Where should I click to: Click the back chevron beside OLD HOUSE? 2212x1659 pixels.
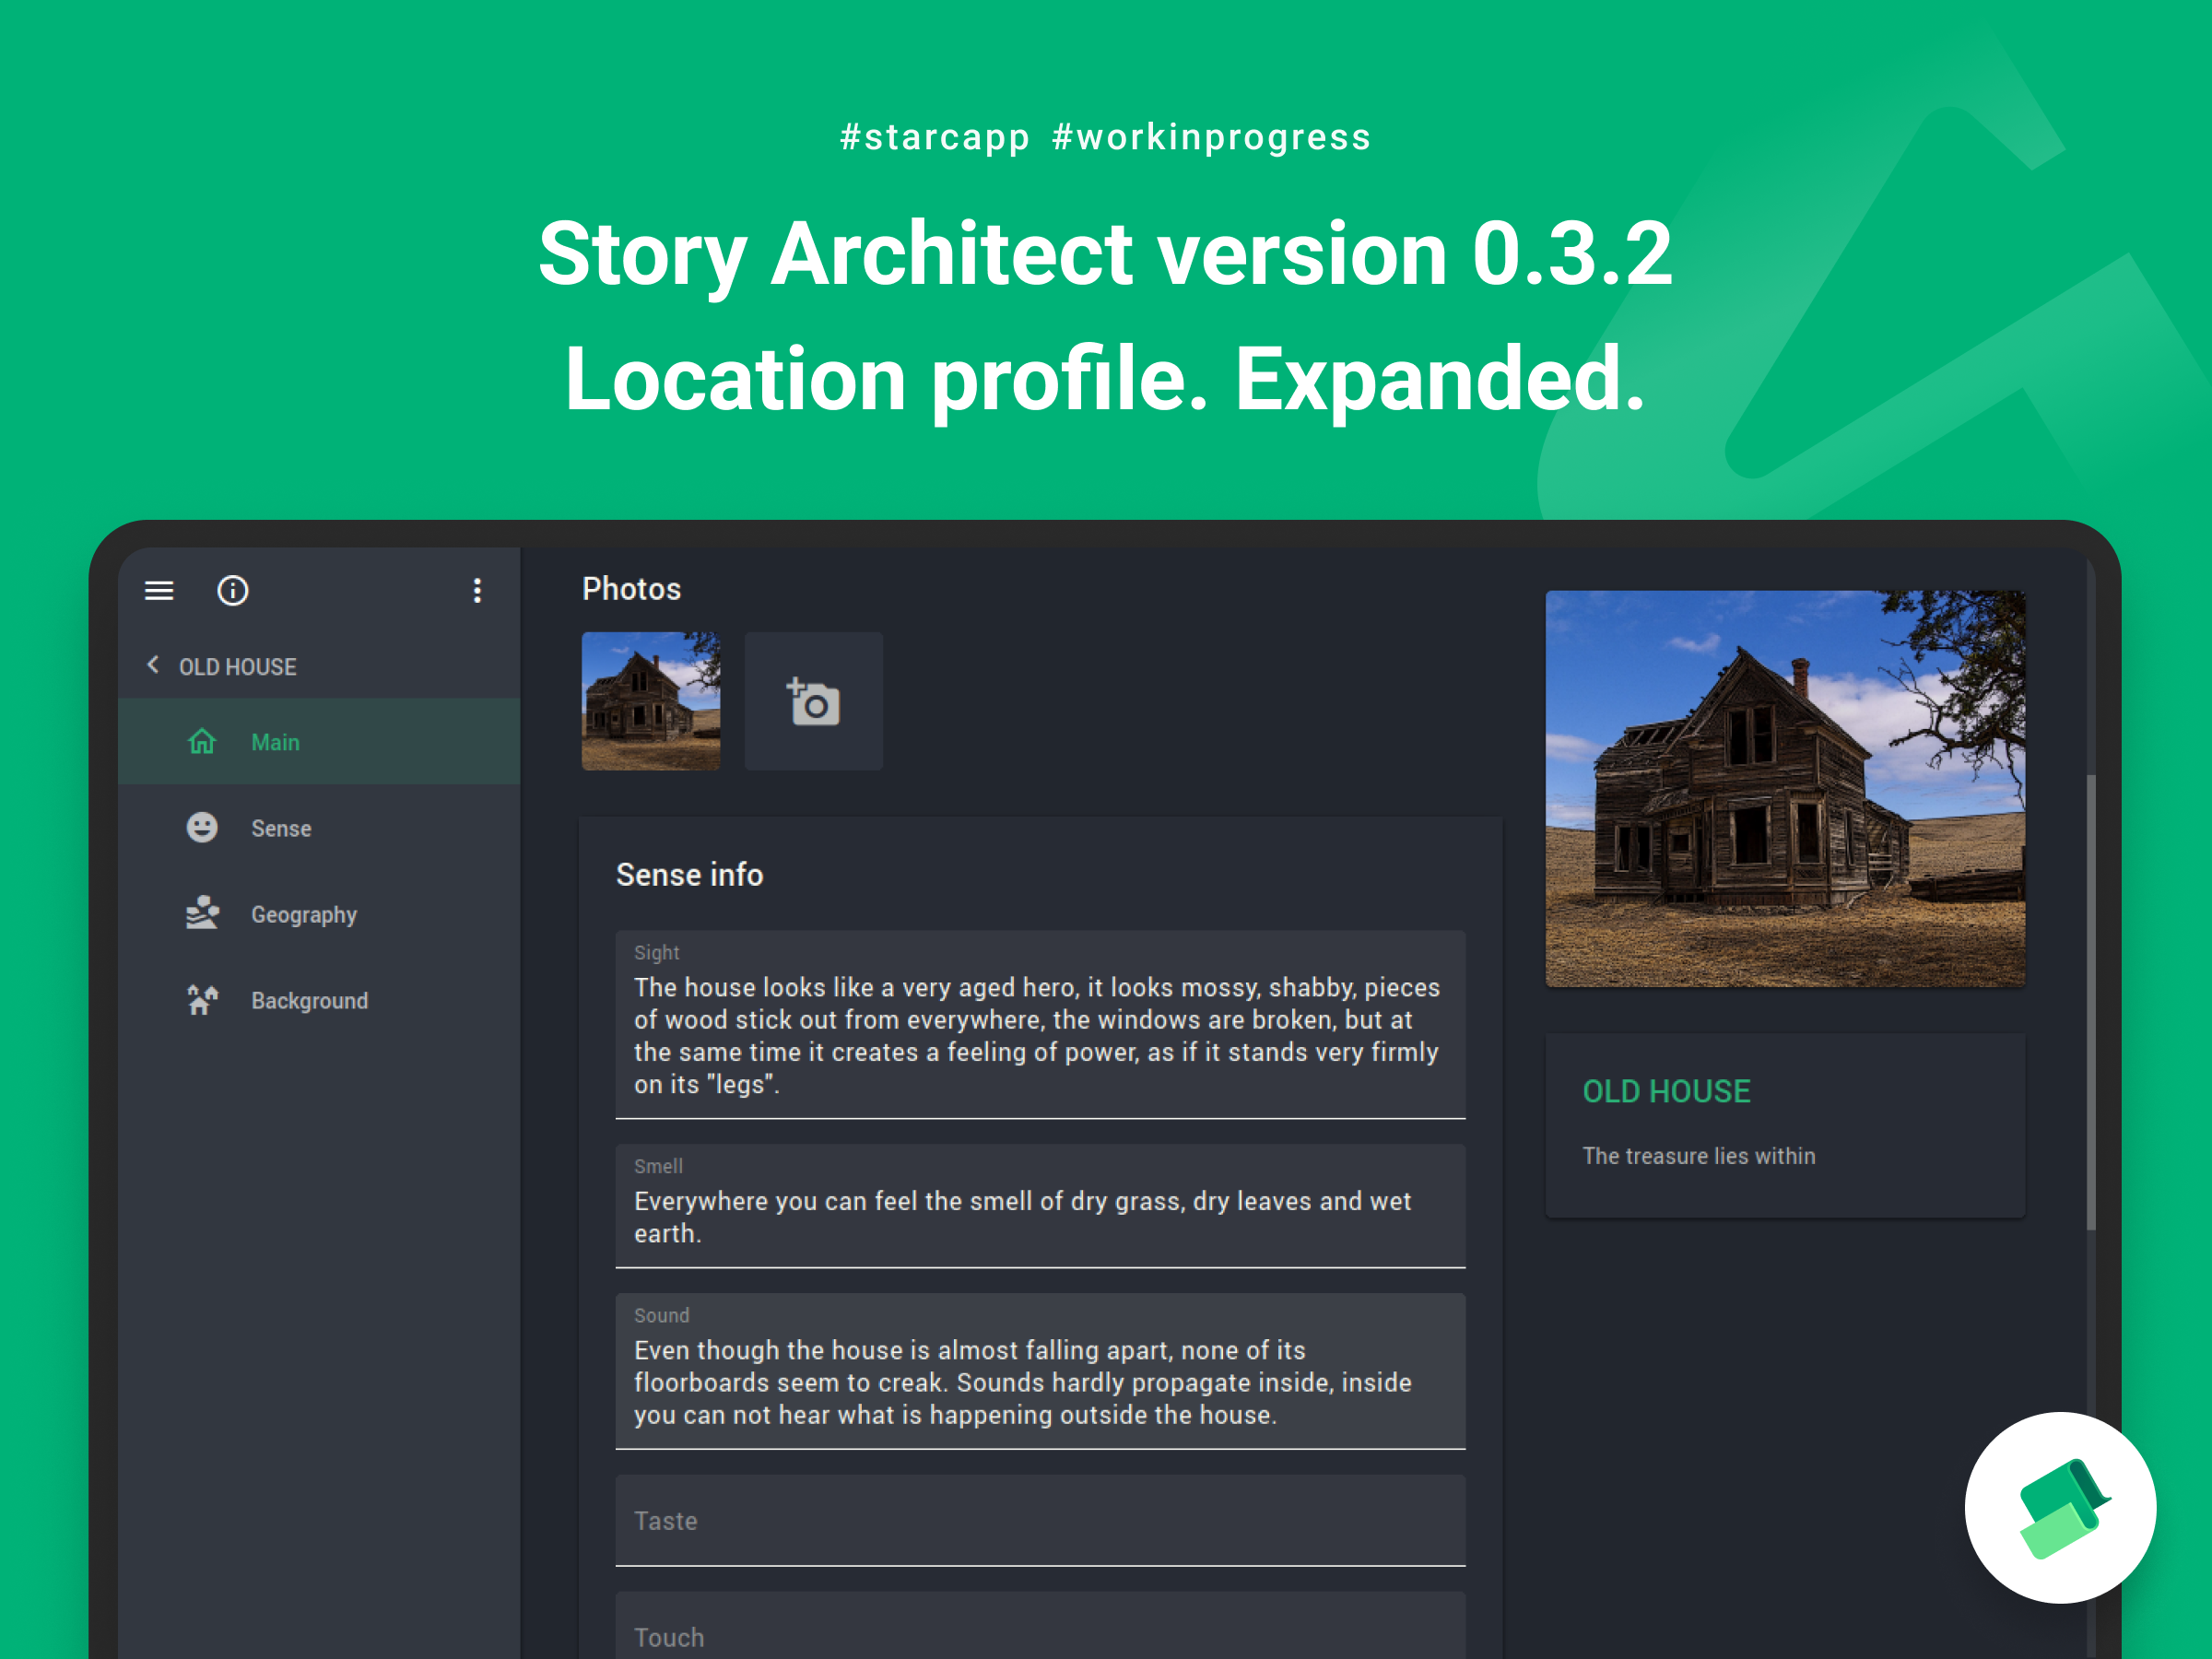click(x=153, y=665)
